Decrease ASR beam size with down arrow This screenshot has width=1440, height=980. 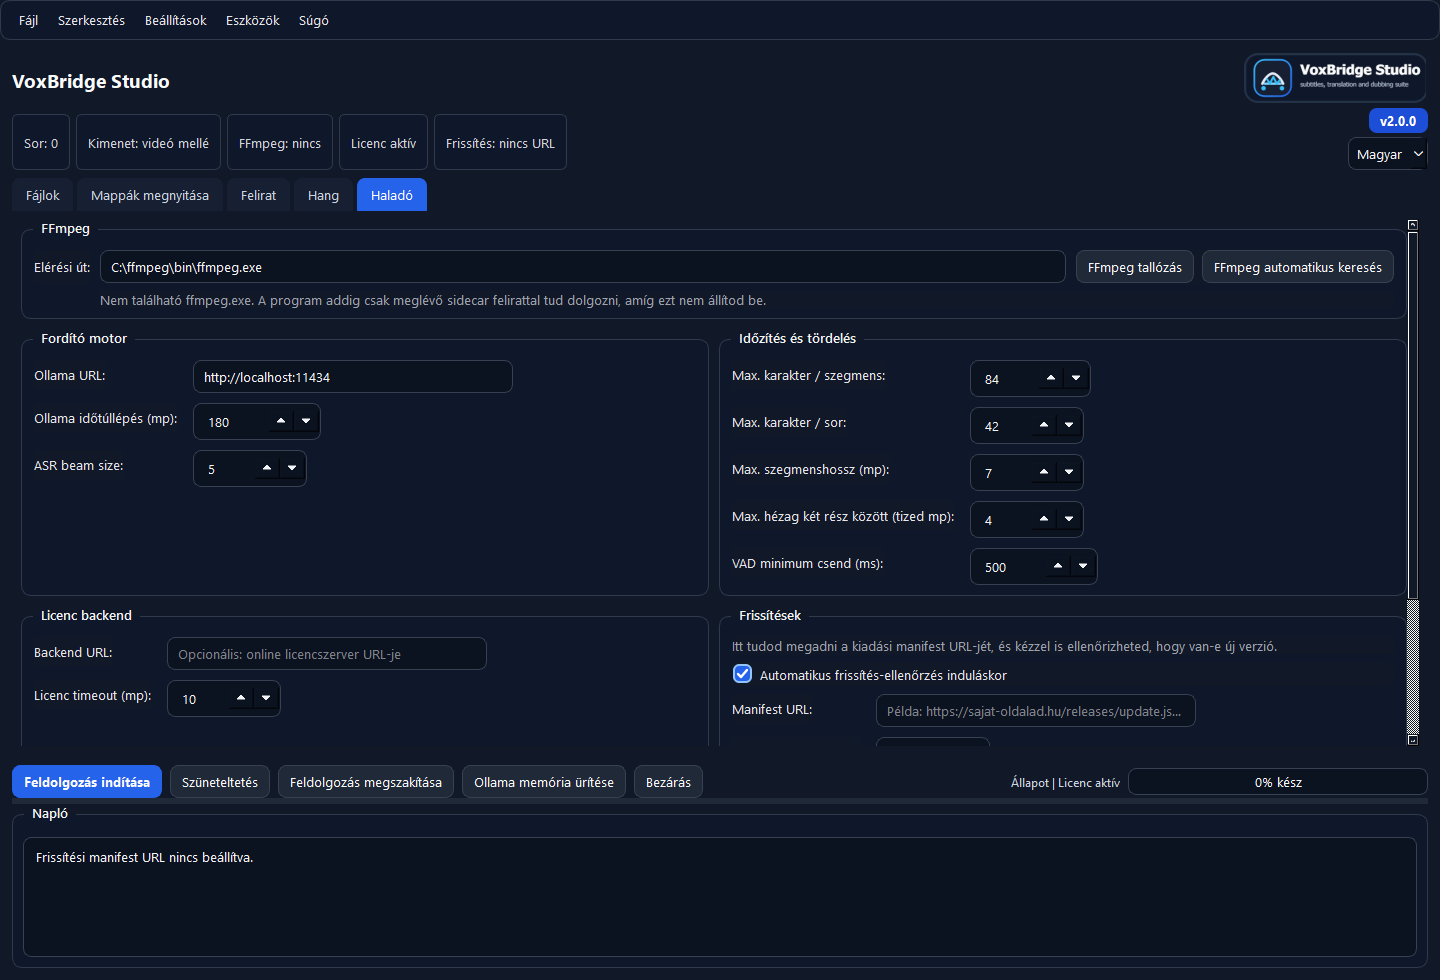point(292,468)
